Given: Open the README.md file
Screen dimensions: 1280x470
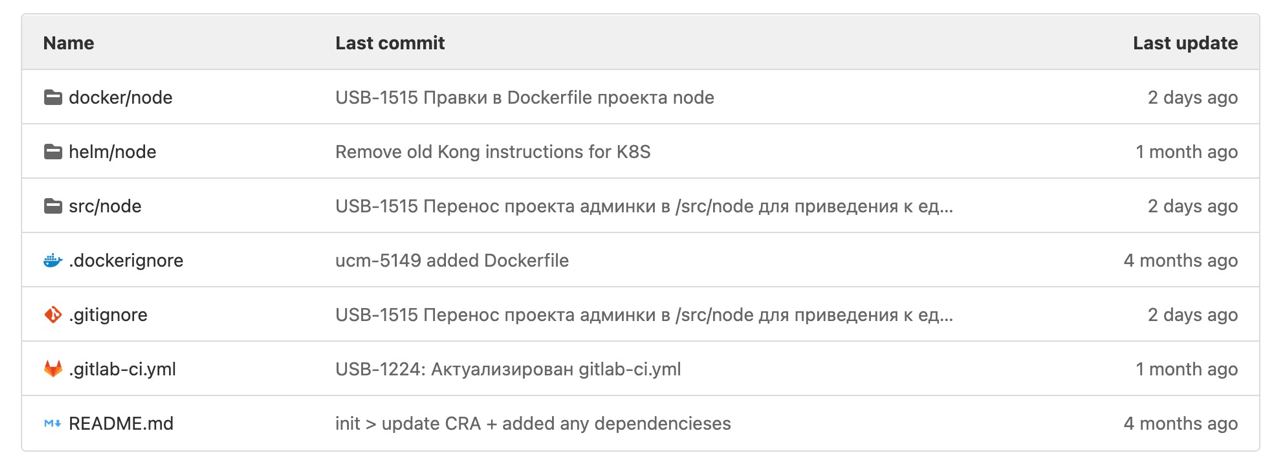Looking at the screenshot, I should tap(121, 424).
